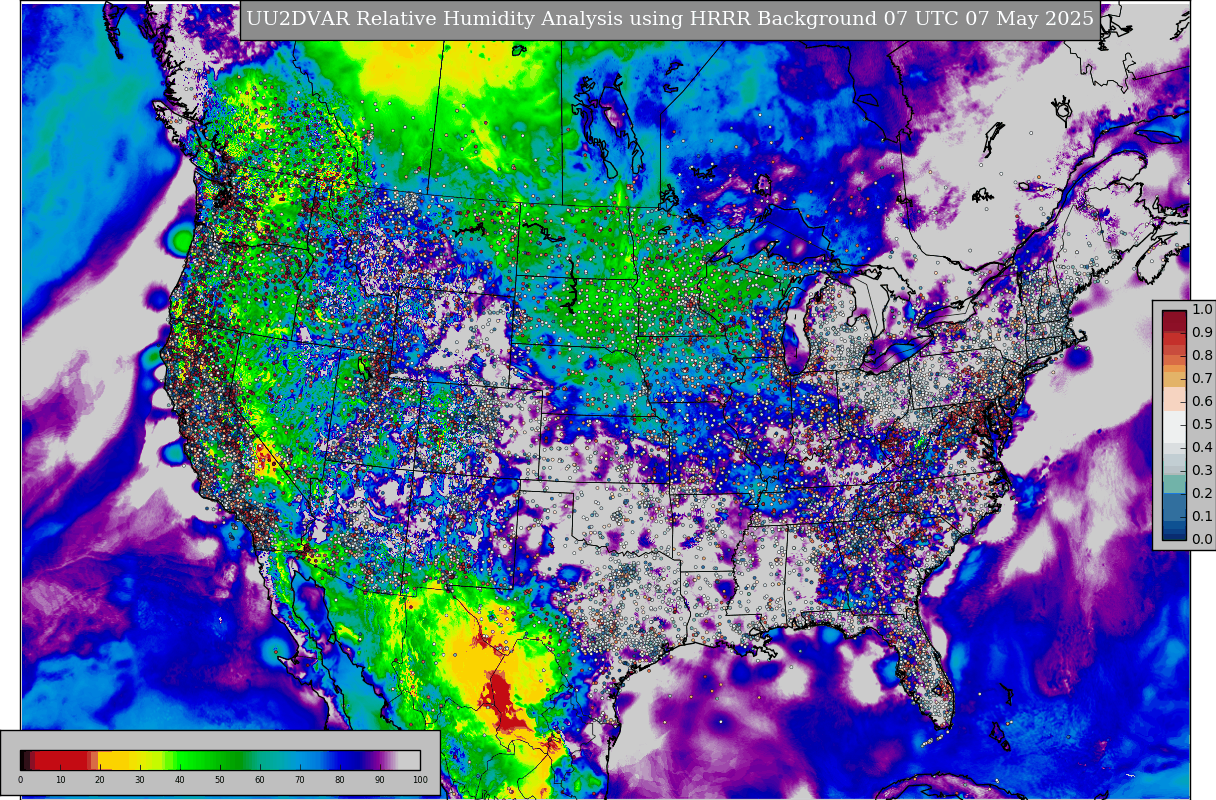Viewport: 1216px width, 800px height.
Task: Click the '100' label on bottom humidity colorbar
Action: (x=420, y=780)
